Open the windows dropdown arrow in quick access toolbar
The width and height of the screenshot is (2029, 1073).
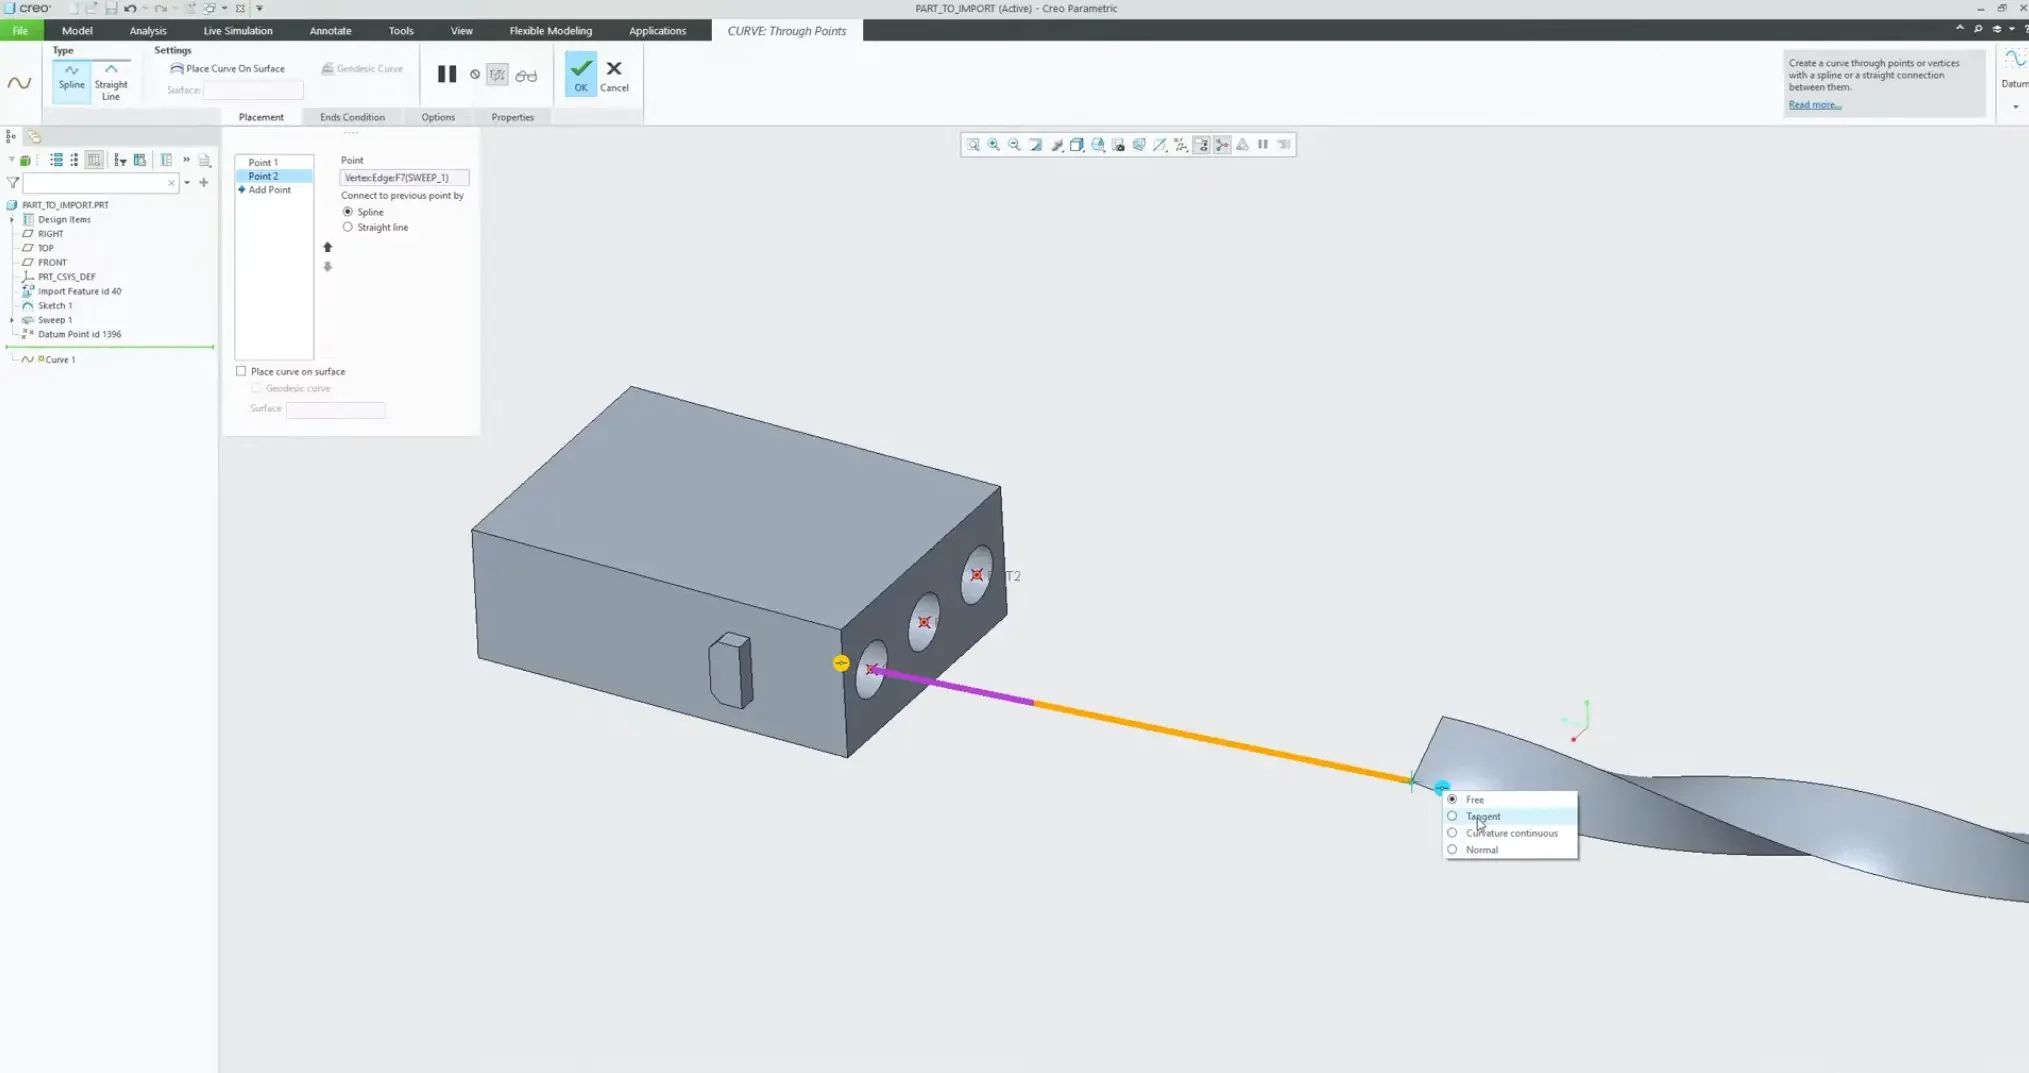click(x=224, y=8)
